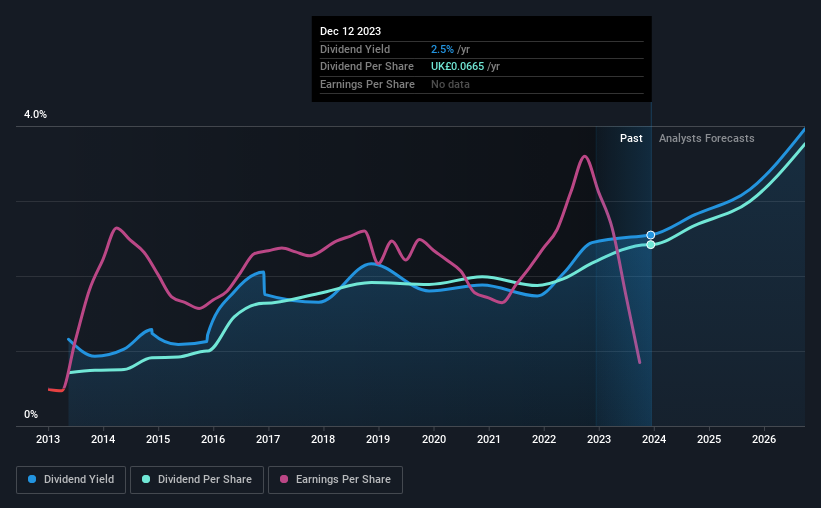
Task: Click the UK£0.0665 dividend per share value
Action: click(x=458, y=67)
